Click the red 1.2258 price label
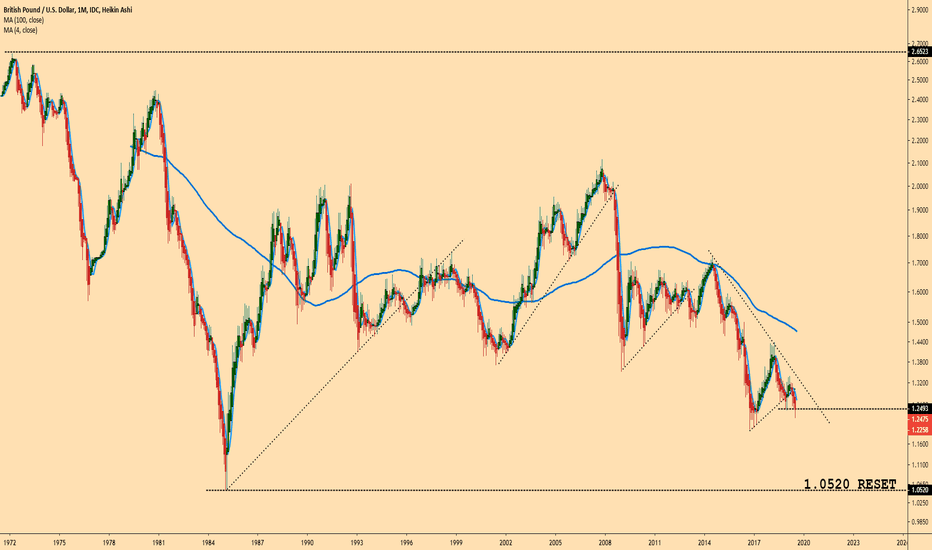The height and width of the screenshot is (550, 932). (920, 430)
